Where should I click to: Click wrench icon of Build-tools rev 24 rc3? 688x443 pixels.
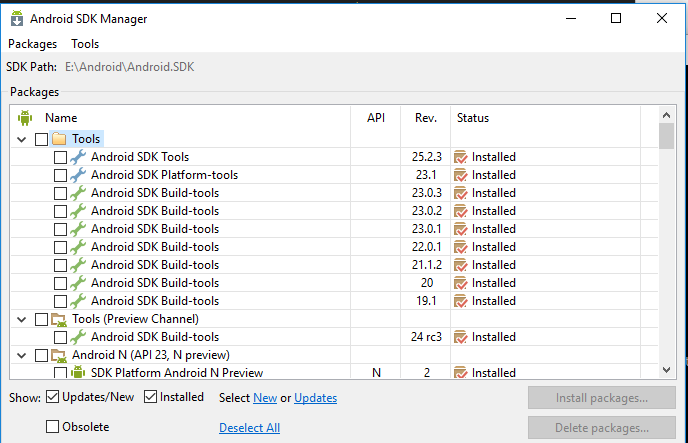(78, 337)
